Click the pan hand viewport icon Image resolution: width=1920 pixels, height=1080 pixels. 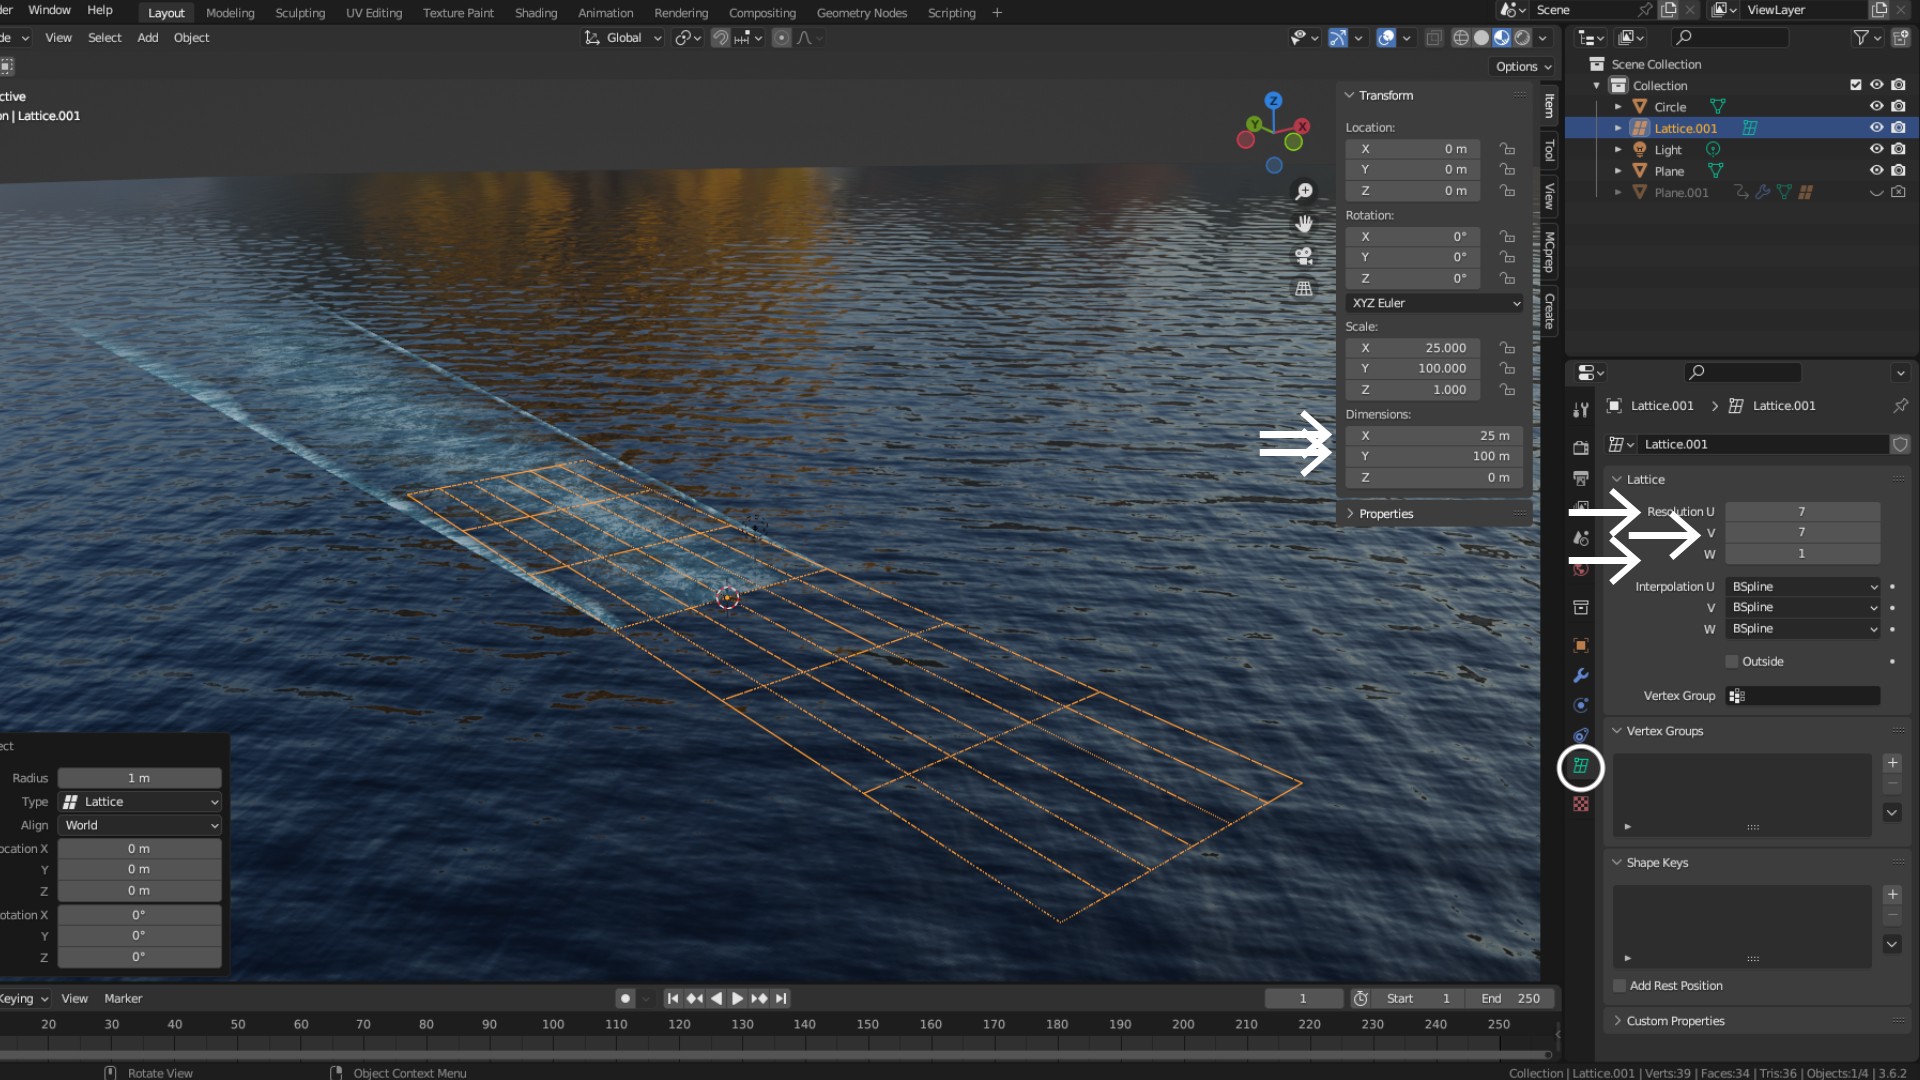click(1304, 223)
